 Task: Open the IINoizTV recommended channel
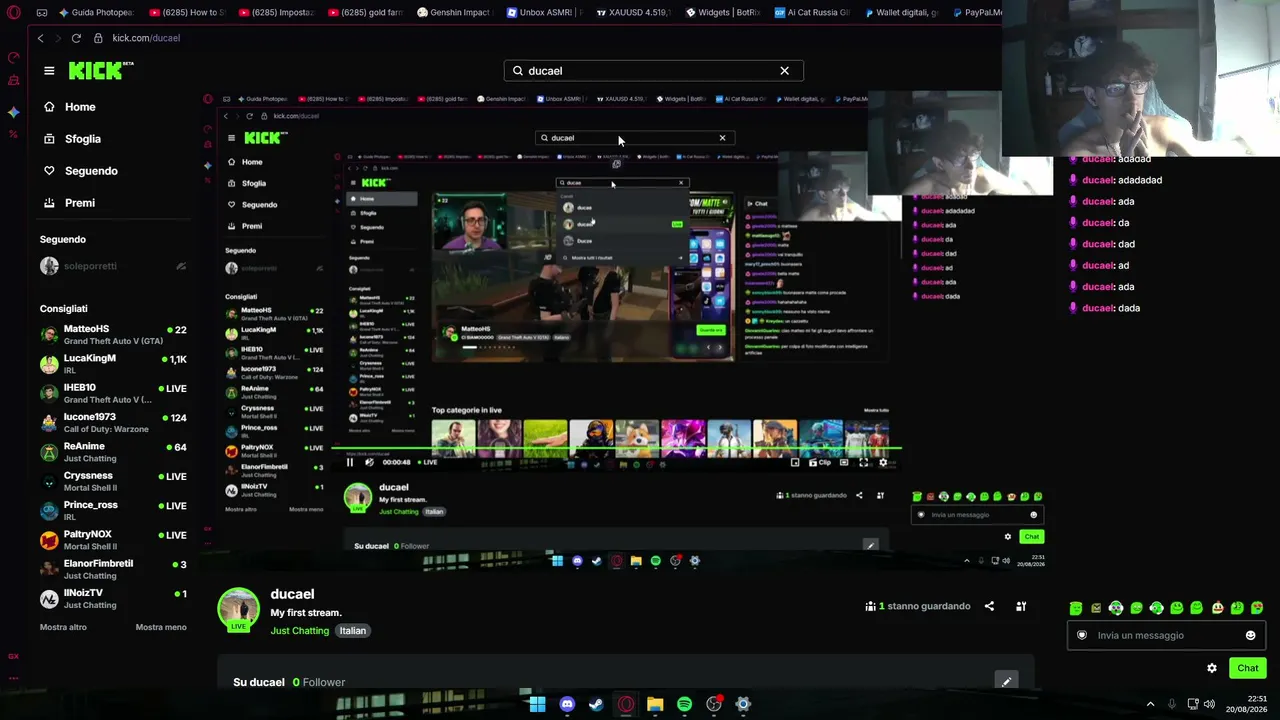[113, 598]
